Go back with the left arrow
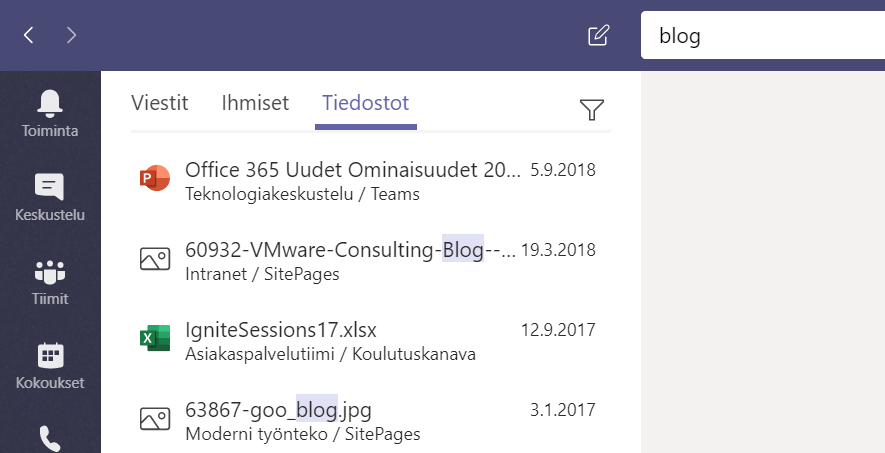The width and height of the screenshot is (885, 453). click(x=29, y=36)
